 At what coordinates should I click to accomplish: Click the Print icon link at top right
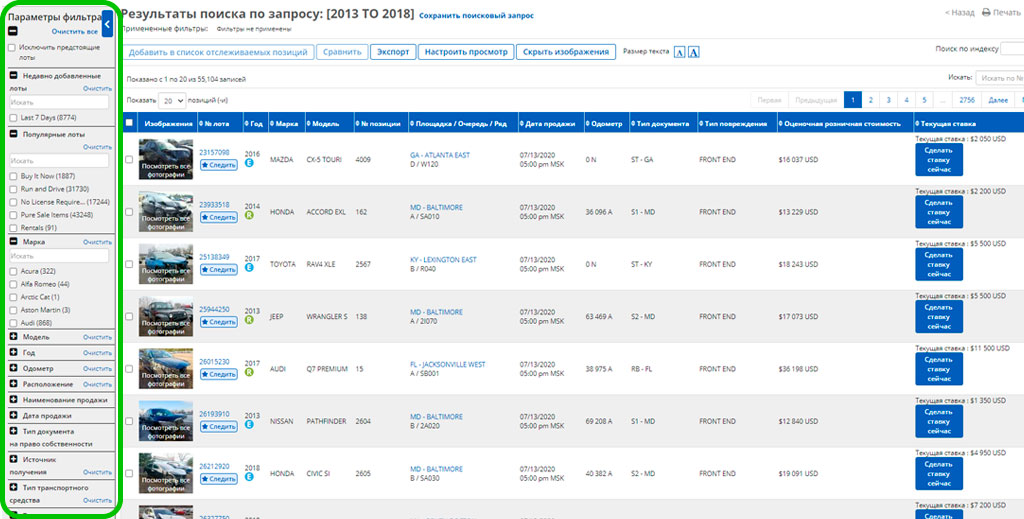[x=1001, y=12]
